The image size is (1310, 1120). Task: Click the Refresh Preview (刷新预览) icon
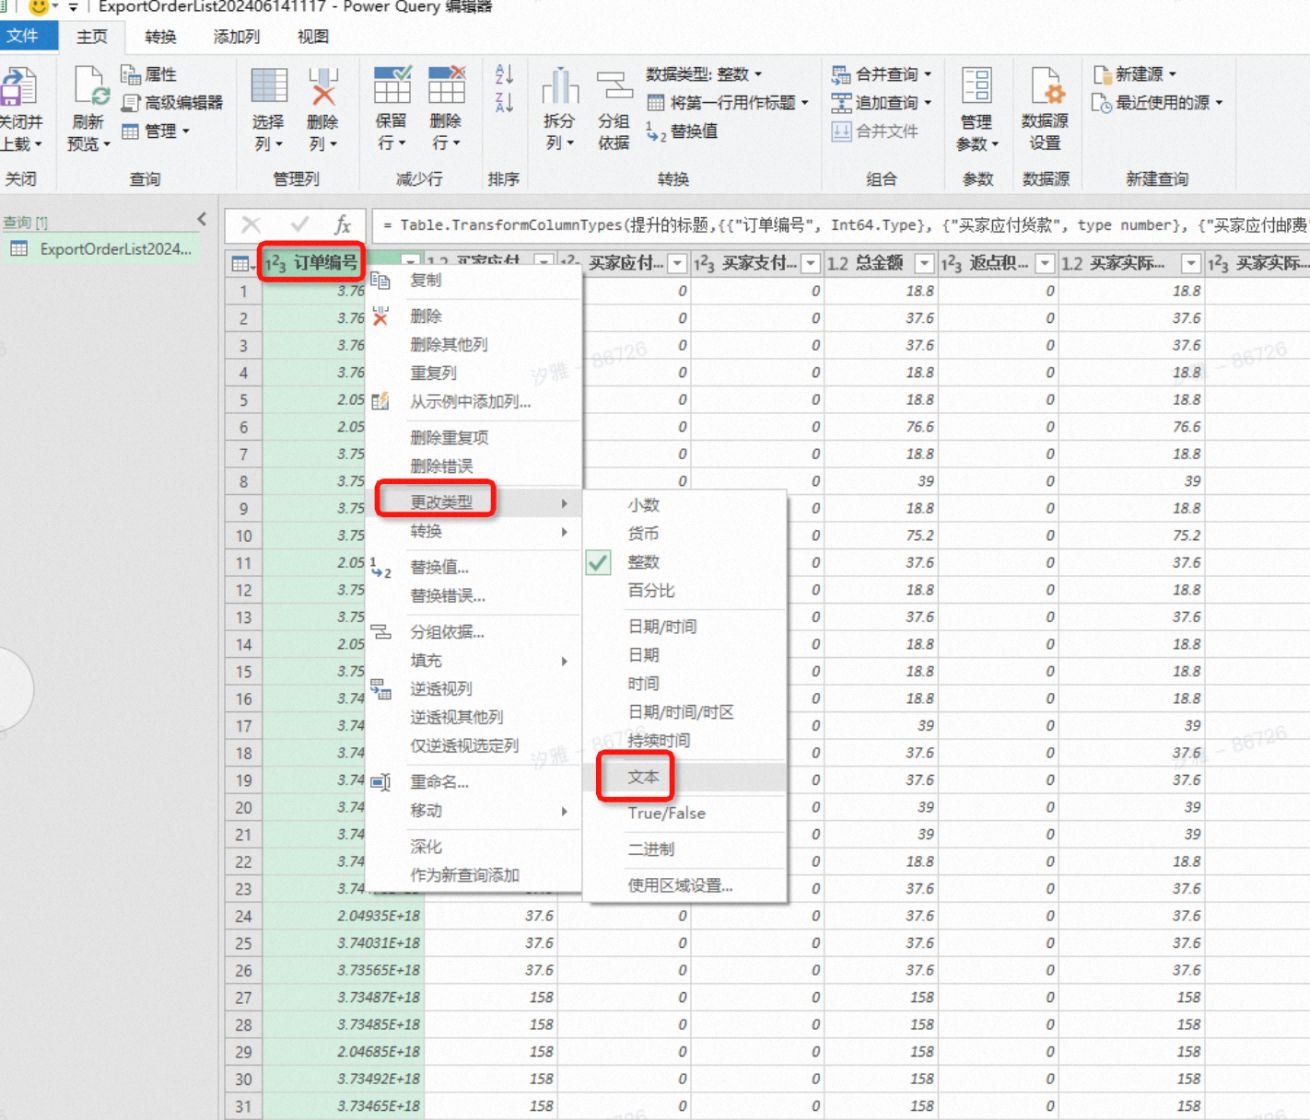tap(91, 87)
